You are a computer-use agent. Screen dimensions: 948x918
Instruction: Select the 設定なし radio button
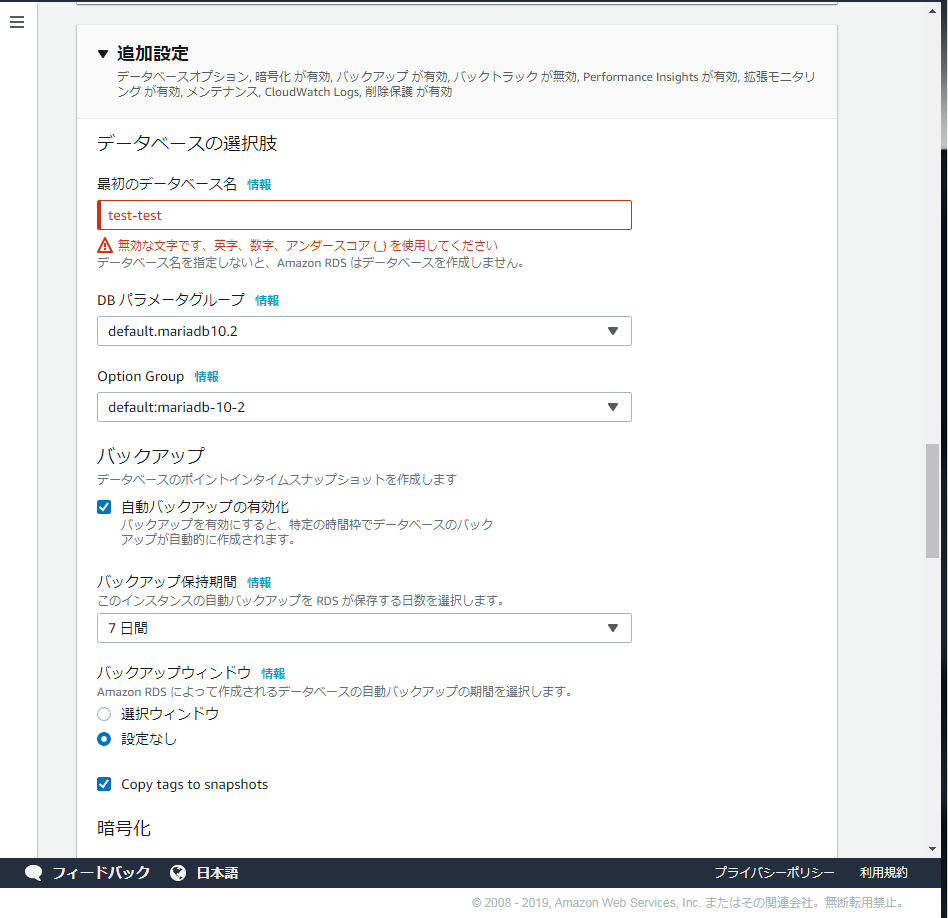pyautogui.click(x=104, y=739)
